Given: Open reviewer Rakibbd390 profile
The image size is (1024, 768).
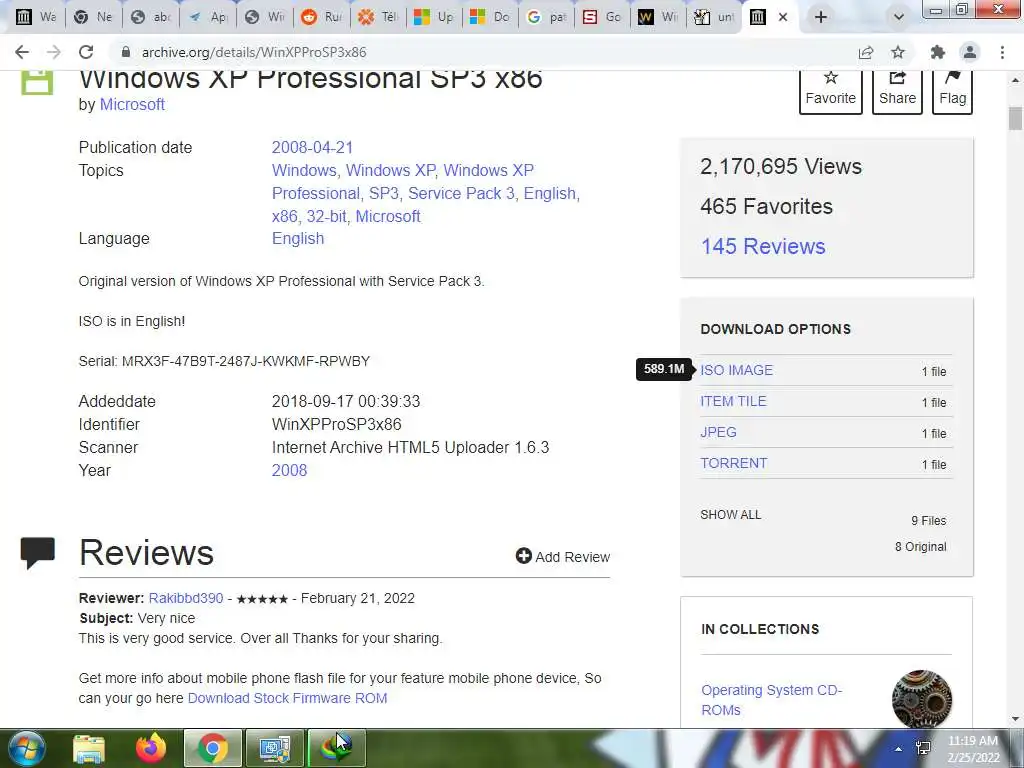Looking at the screenshot, I should (x=186, y=598).
